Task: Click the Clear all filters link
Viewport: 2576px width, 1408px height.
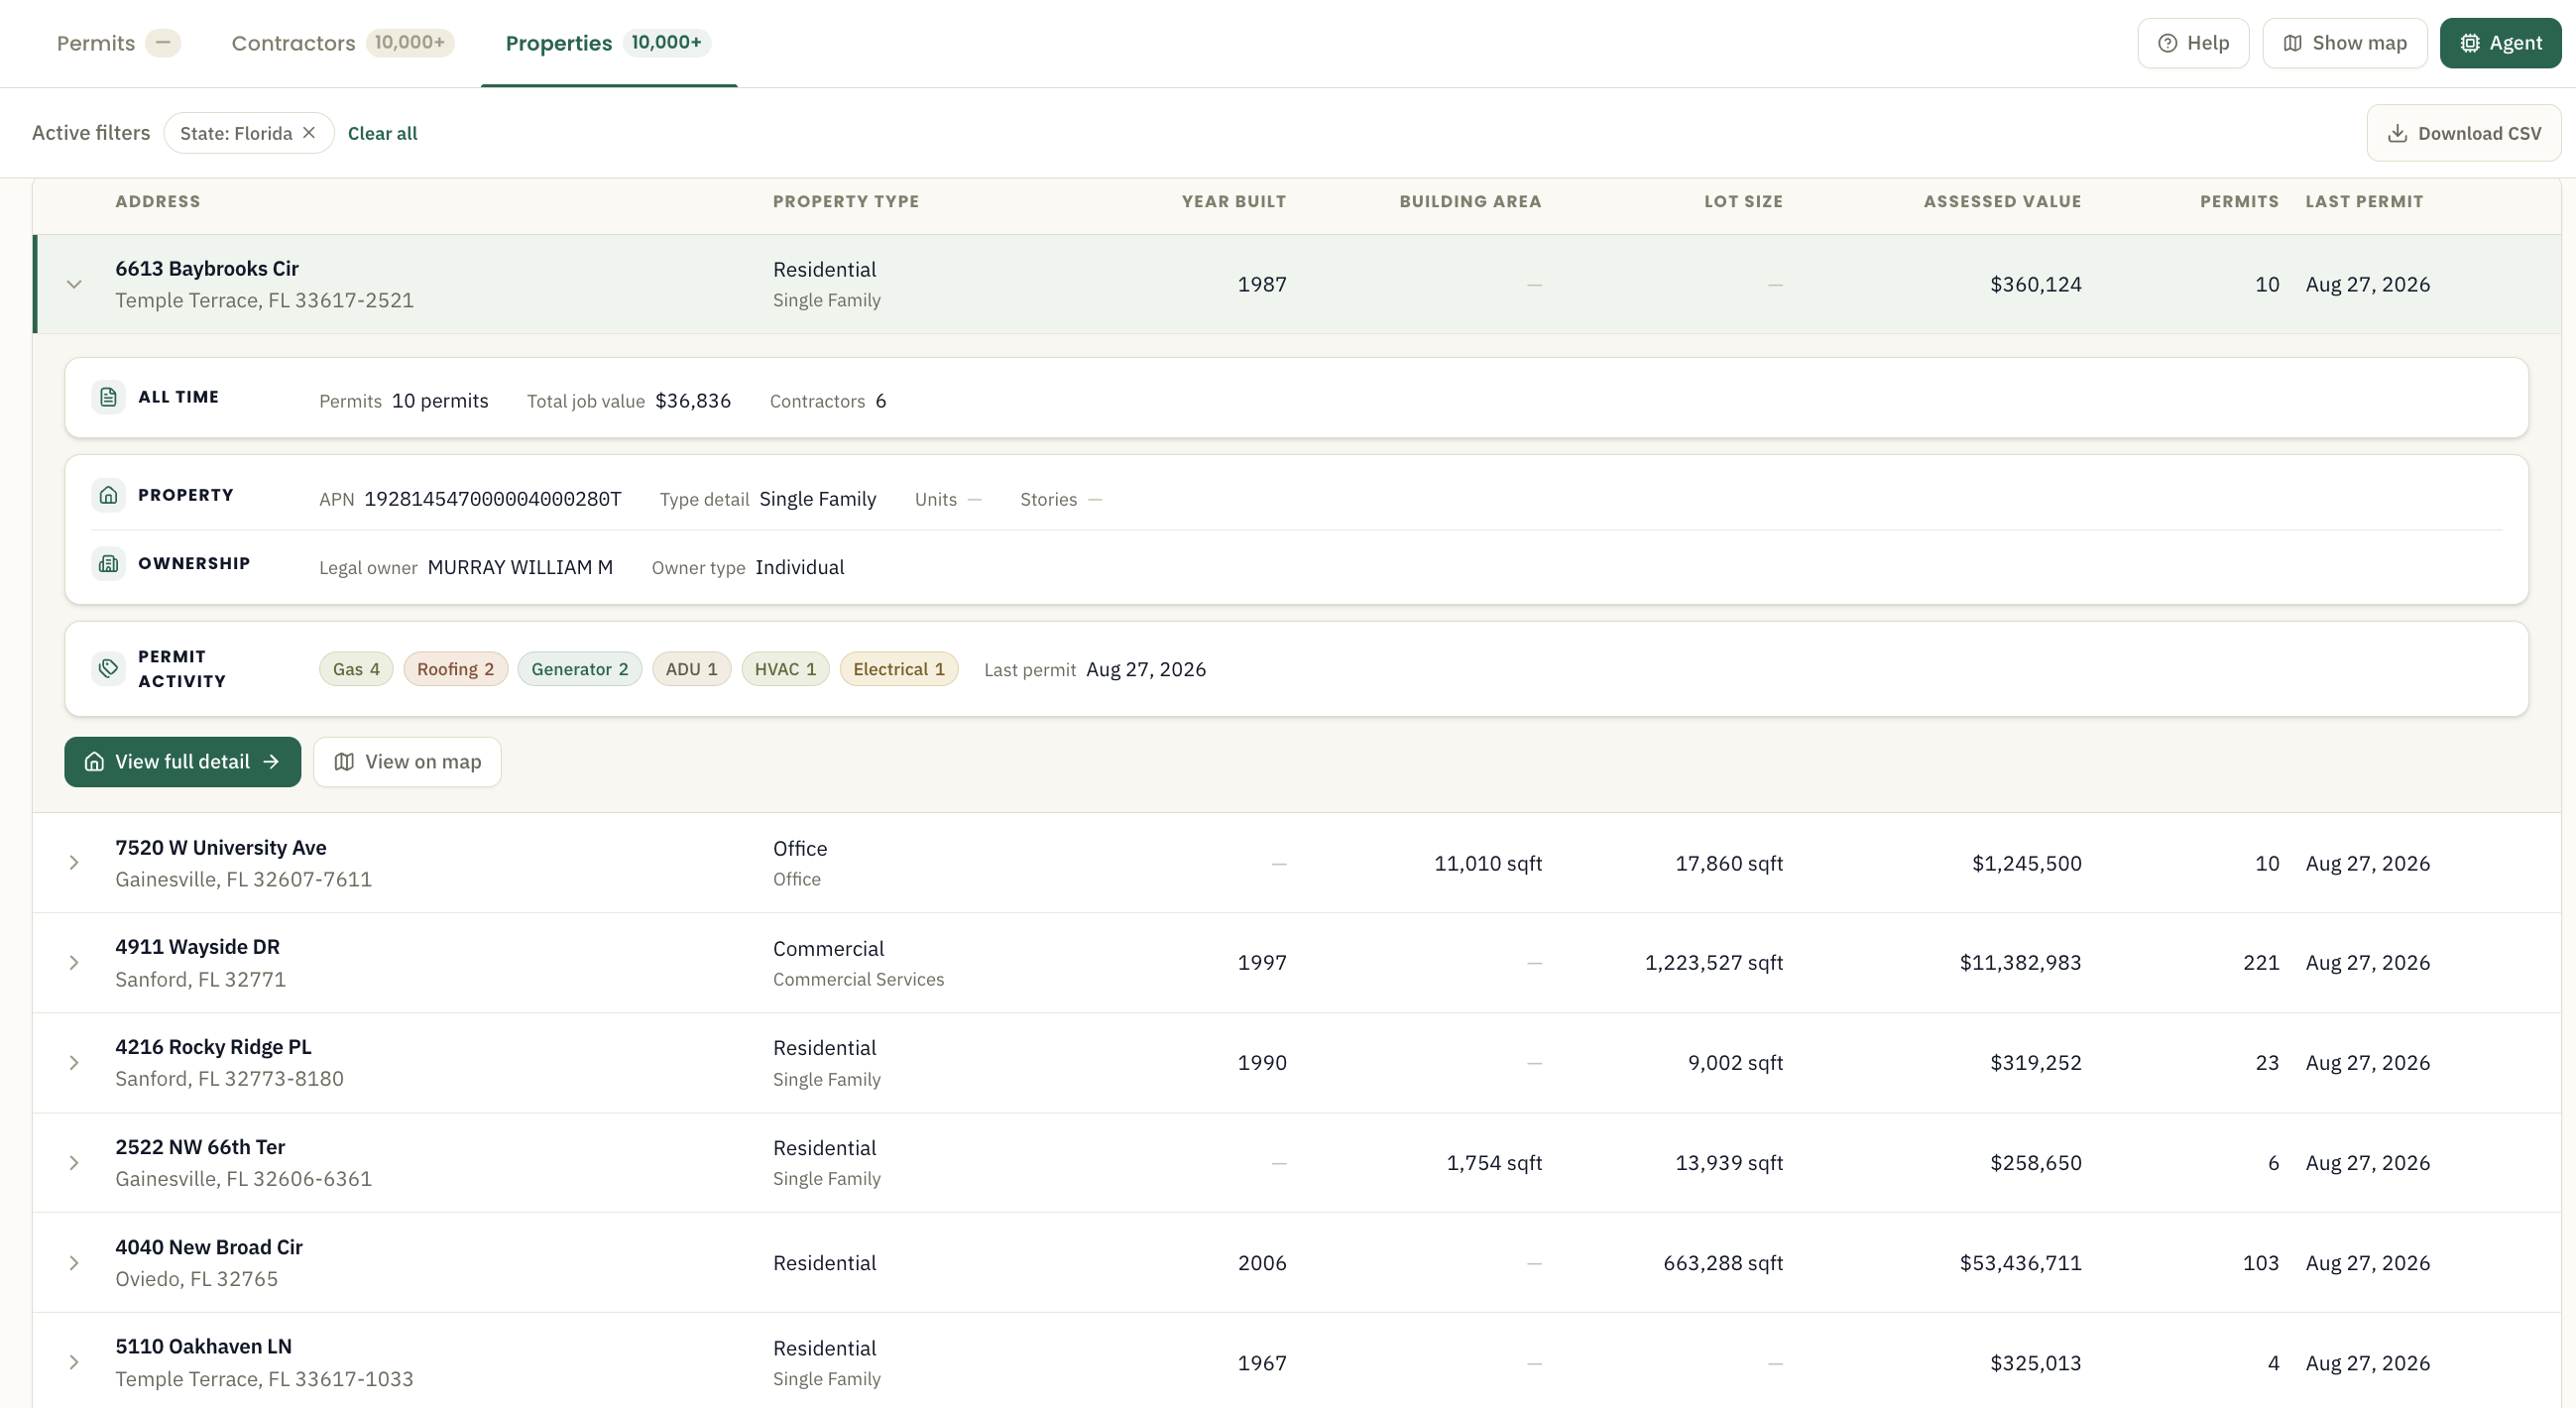Action: 382,133
